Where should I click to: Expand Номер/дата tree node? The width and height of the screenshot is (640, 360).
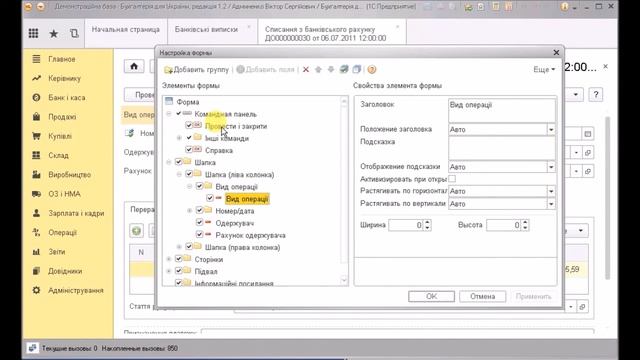[189, 211]
